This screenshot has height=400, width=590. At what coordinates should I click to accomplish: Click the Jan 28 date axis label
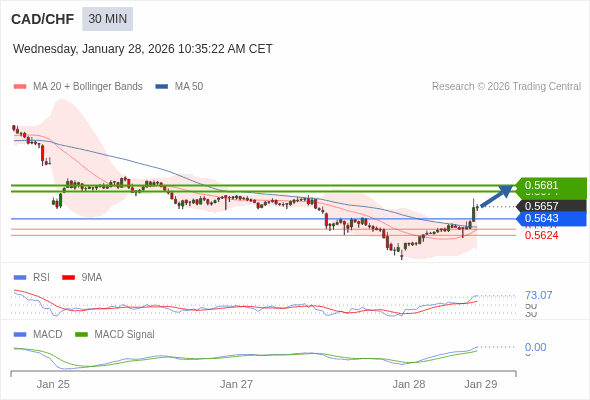tap(409, 384)
